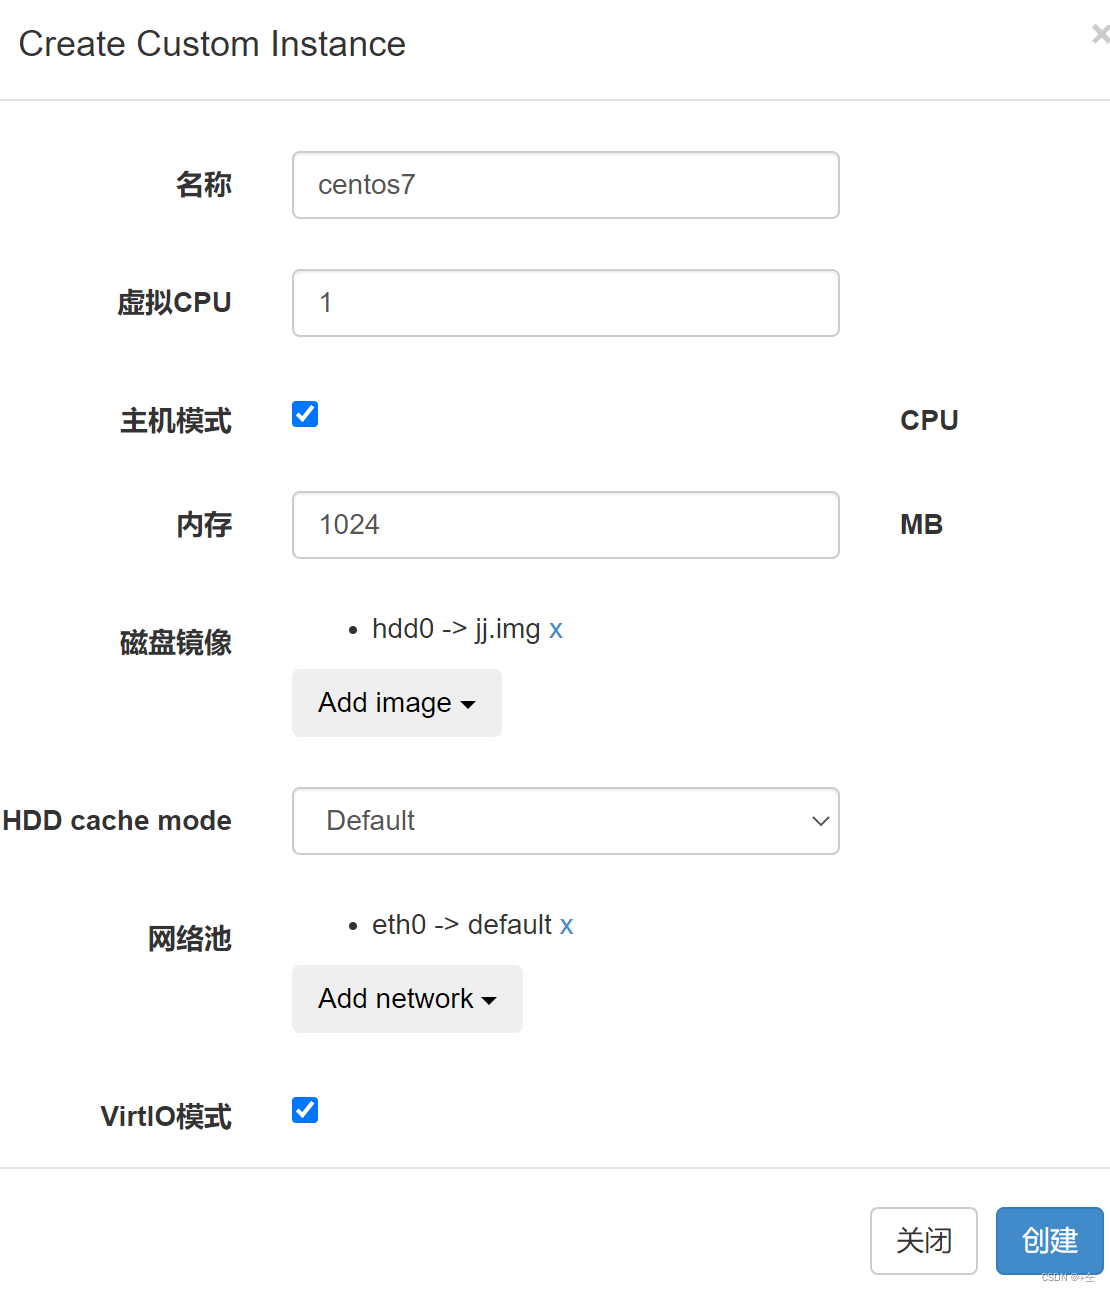Click the Create Custom Instance title

pyautogui.click(x=212, y=44)
